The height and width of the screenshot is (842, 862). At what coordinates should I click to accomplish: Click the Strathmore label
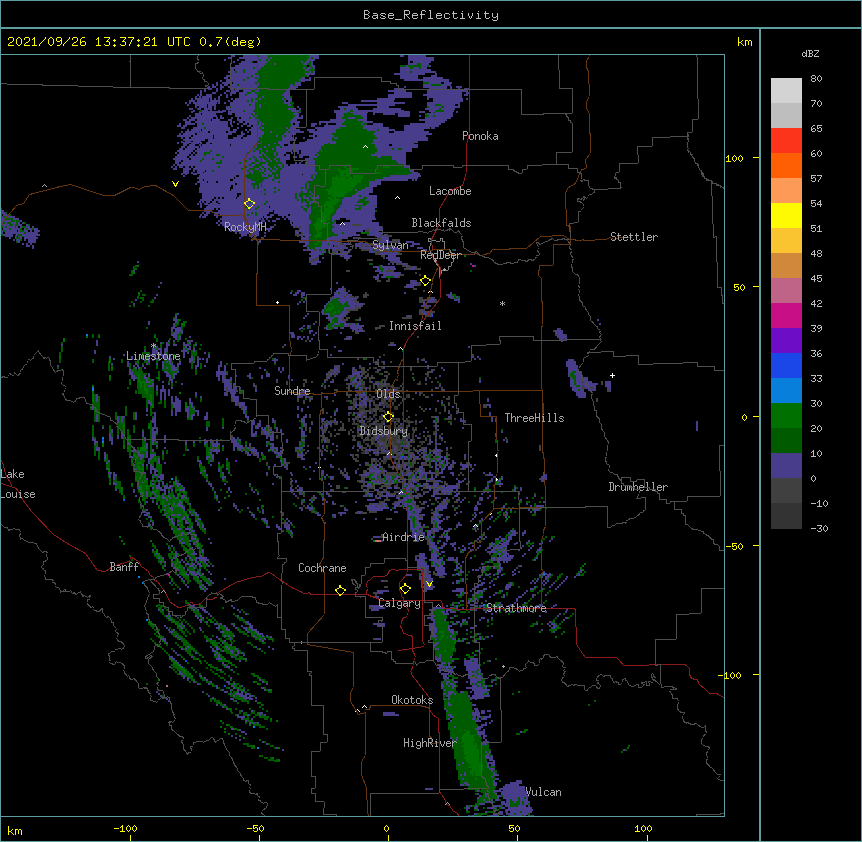(x=516, y=608)
